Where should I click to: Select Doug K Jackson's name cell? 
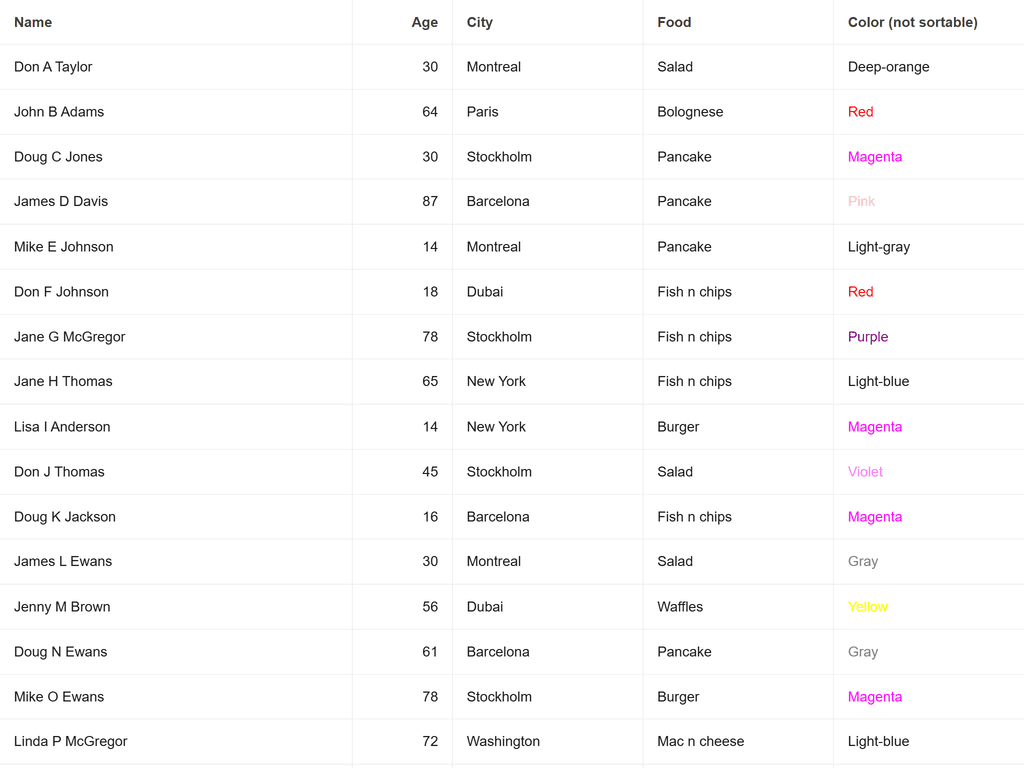coord(65,517)
